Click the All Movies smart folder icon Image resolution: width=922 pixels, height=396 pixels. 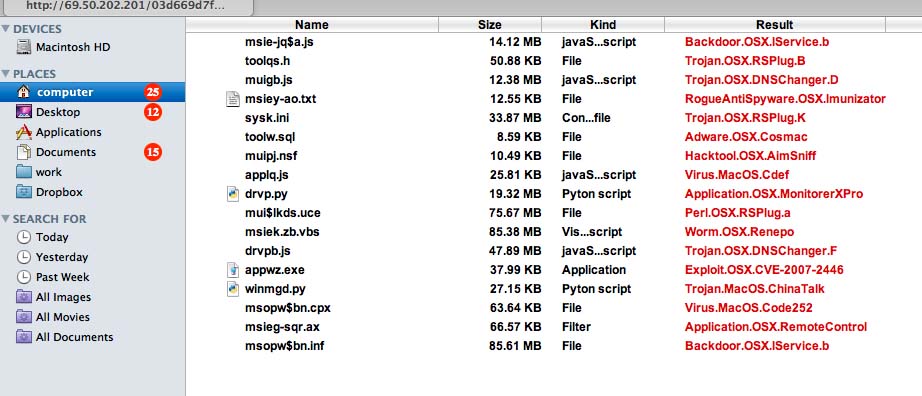(24, 317)
